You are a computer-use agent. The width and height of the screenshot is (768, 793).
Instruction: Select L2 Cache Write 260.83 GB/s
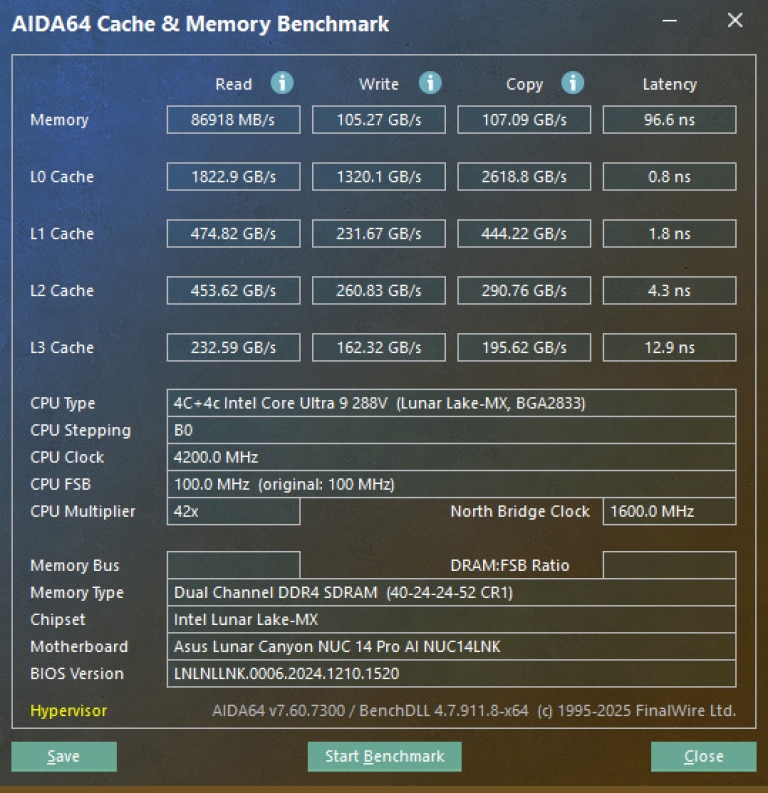pos(379,290)
